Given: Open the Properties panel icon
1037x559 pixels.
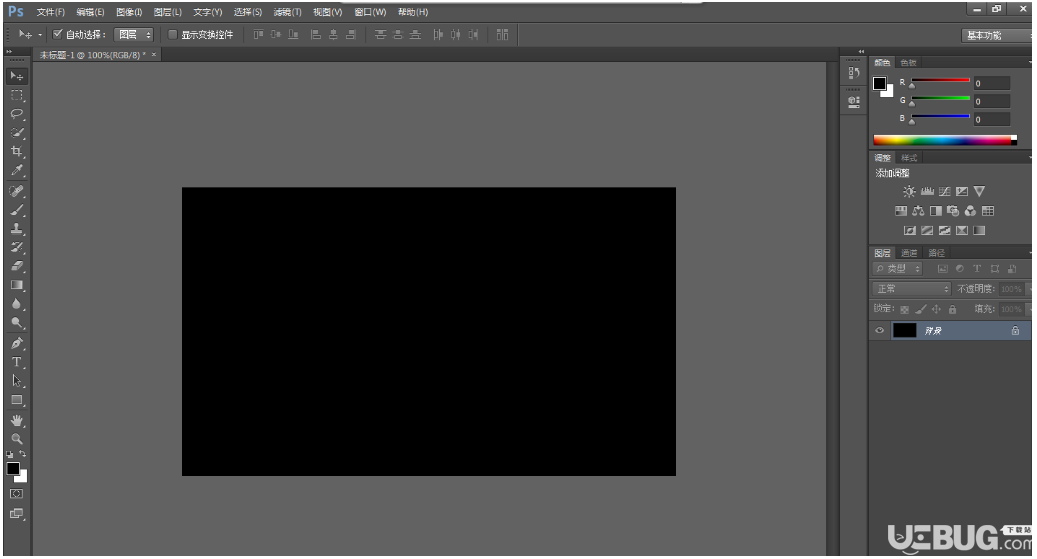Looking at the screenshot, I should [854, 102].
